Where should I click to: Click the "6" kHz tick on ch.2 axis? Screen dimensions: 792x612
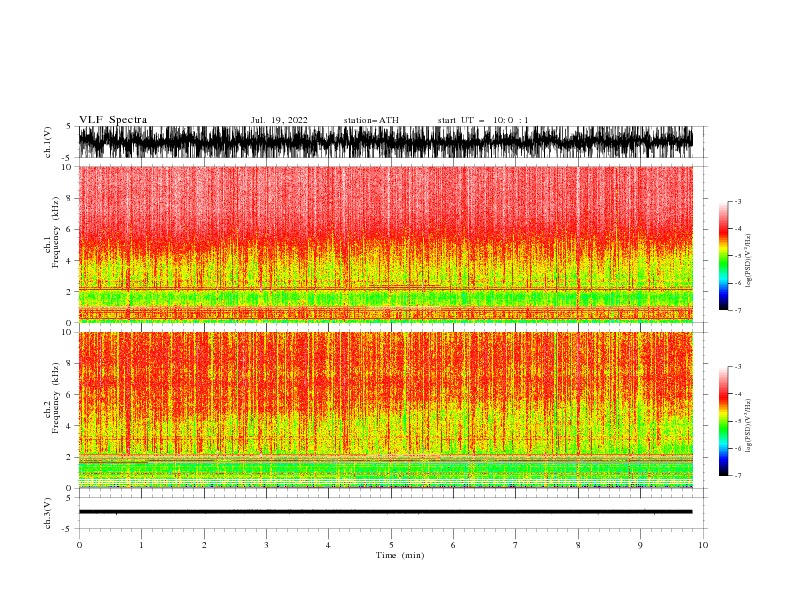click(69, 394)
